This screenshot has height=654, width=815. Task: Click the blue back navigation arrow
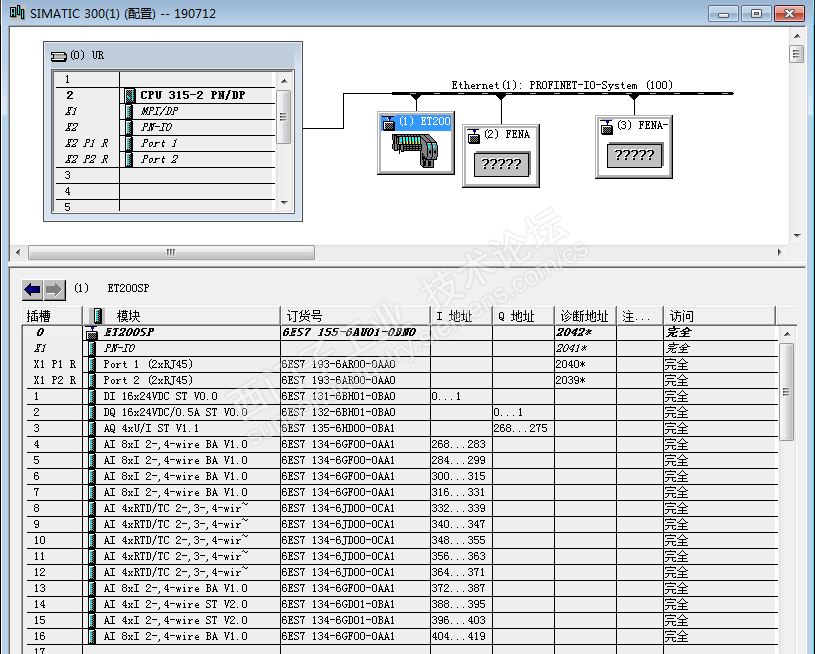[x=33, y=290]
